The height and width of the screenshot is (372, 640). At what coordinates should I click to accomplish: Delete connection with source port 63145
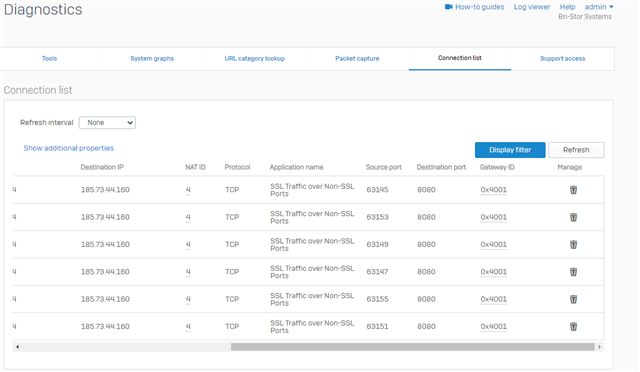(573, 190)
